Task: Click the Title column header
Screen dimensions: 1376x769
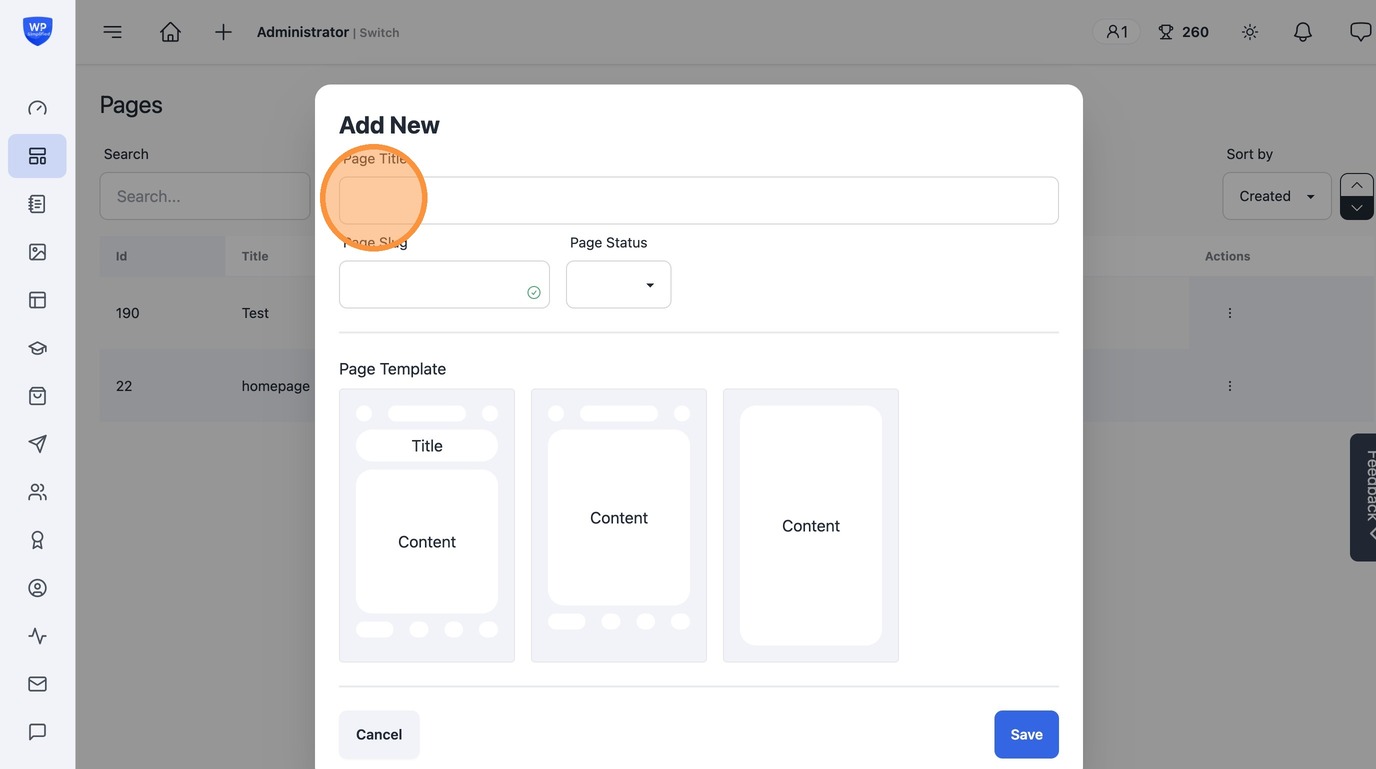Action: click(x=255, y=256)
